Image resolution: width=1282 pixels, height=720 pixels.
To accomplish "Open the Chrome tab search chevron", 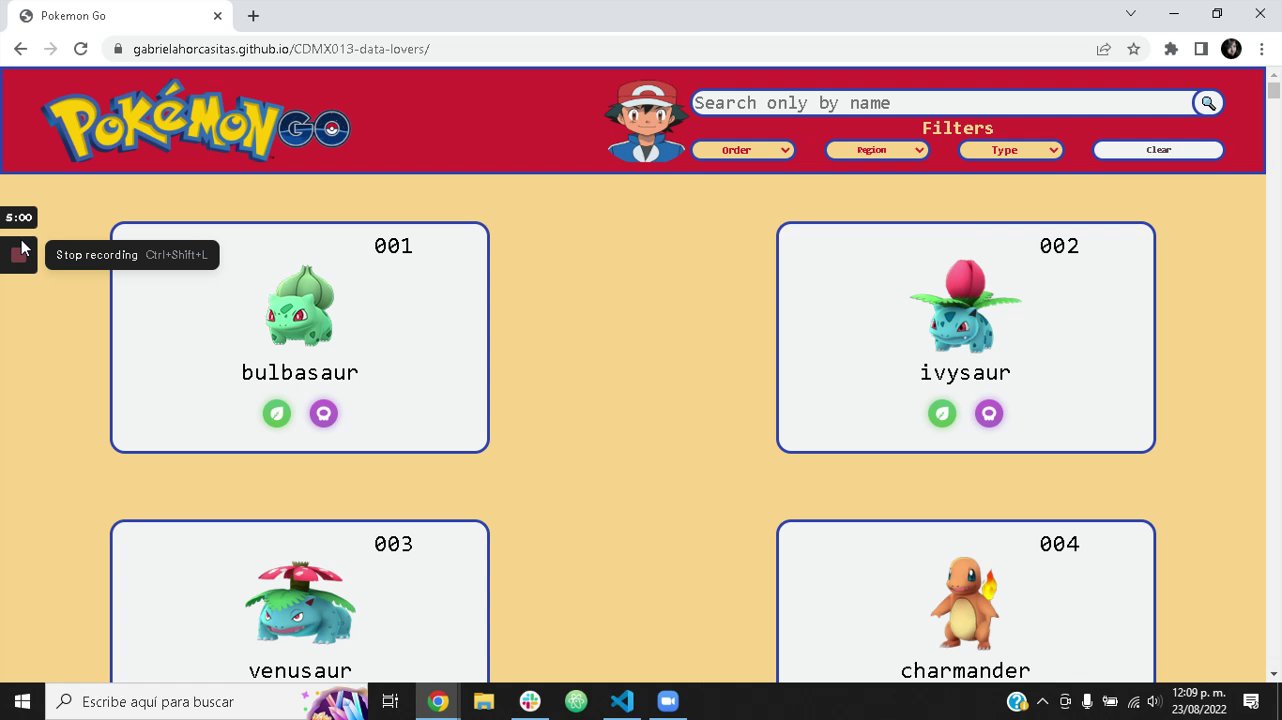I will click(x=1131, y=14).
